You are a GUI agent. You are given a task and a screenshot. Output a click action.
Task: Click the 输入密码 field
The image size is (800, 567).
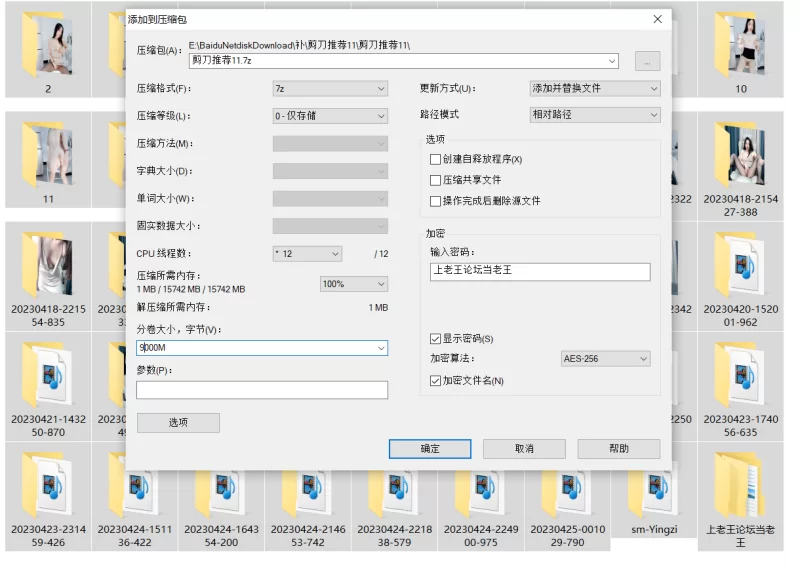coord(540,272)
